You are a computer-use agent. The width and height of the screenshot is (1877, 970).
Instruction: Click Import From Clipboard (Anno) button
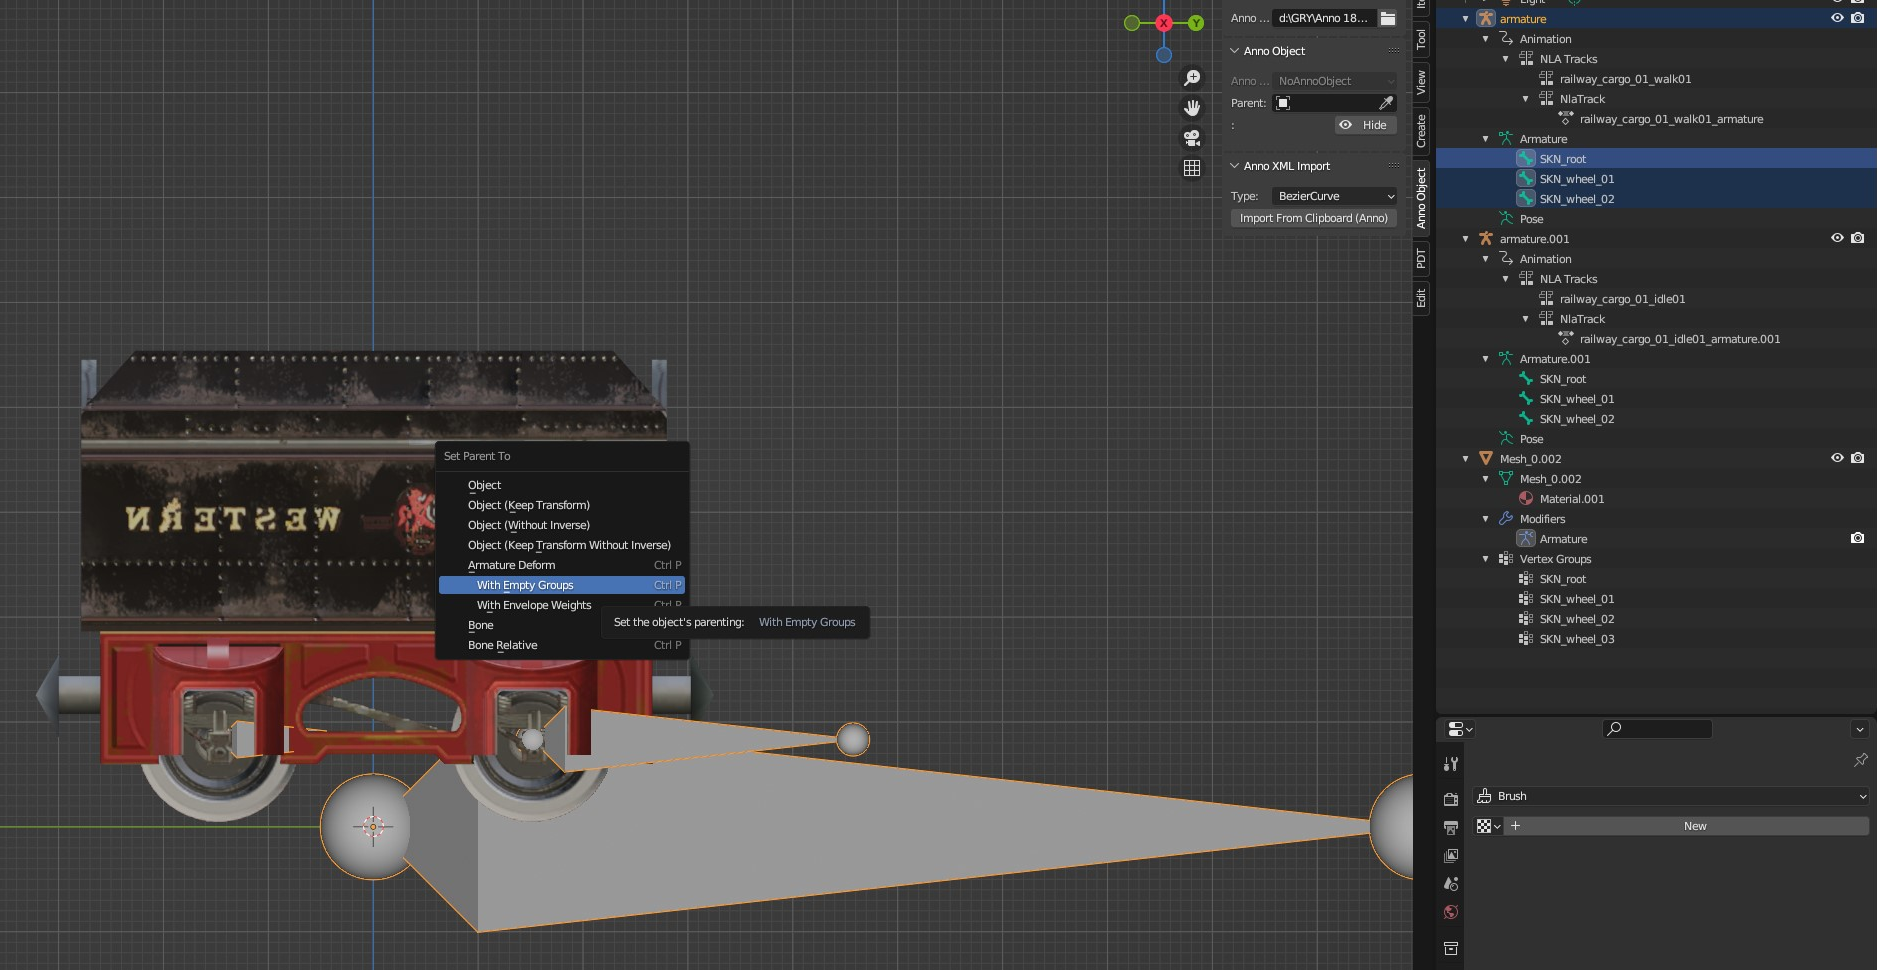(1313, 218)
